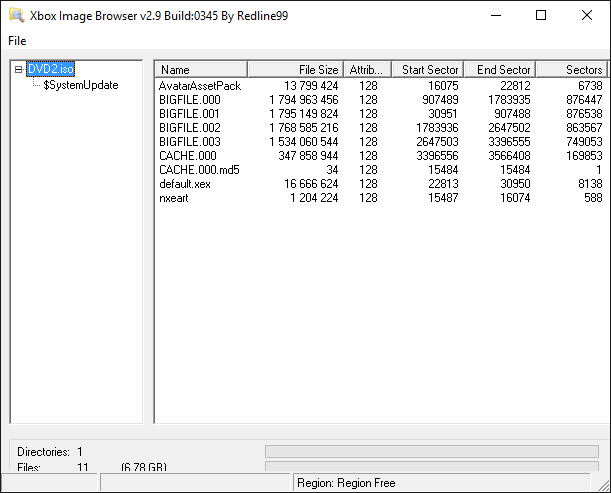Screen dimensions: 611x493
Task: Select the CACHE.000 file
Action: click(187, 155)
